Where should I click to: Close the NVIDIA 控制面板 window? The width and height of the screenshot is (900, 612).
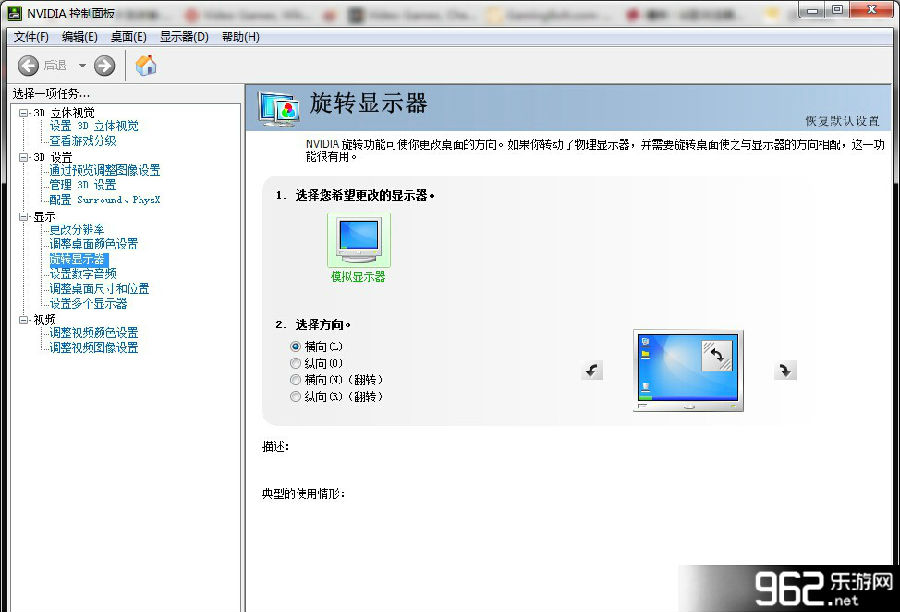pos(871,10)
